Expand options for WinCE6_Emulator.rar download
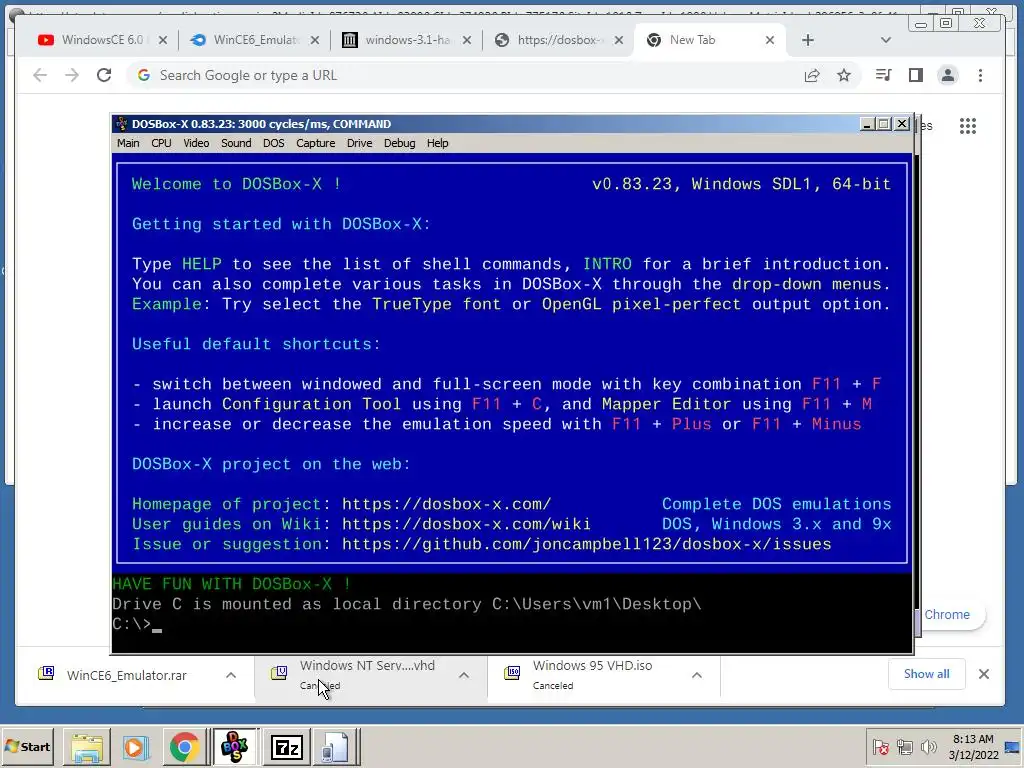 pos(231,675)
